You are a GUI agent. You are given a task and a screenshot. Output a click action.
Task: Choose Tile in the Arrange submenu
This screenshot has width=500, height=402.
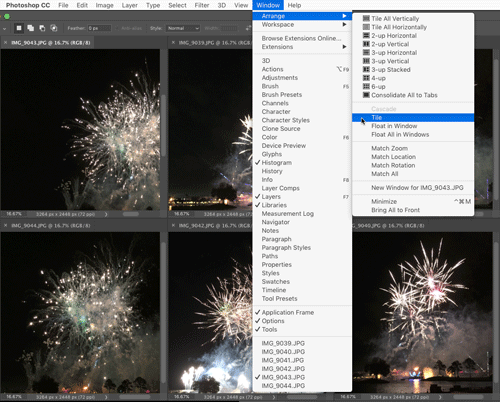413,117
